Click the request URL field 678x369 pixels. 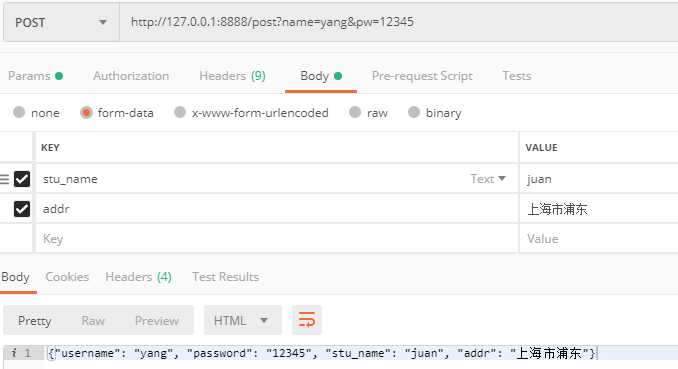click(x=398, y=22)
